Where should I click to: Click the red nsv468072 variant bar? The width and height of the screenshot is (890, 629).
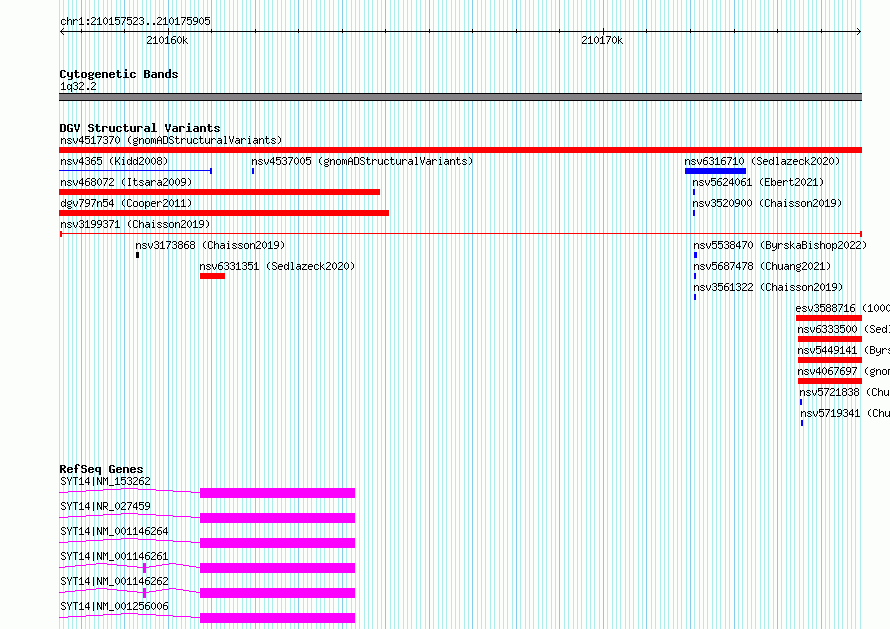[x=219, y=192]
